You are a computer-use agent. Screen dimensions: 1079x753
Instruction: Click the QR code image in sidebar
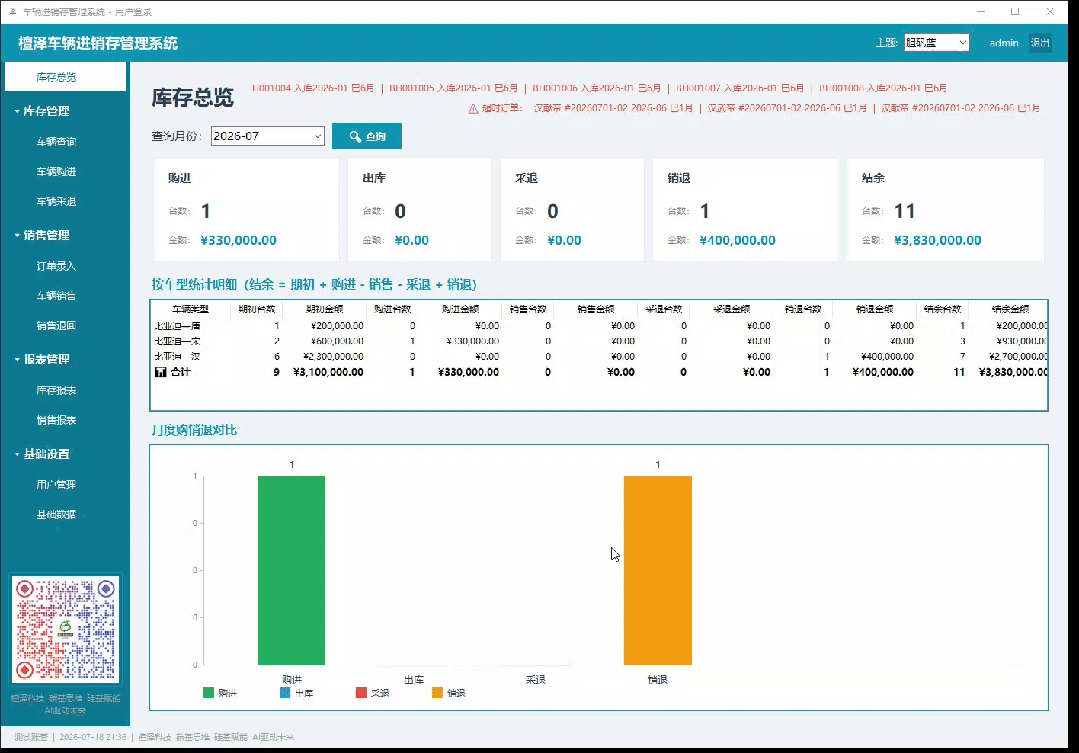coord(65,630)
